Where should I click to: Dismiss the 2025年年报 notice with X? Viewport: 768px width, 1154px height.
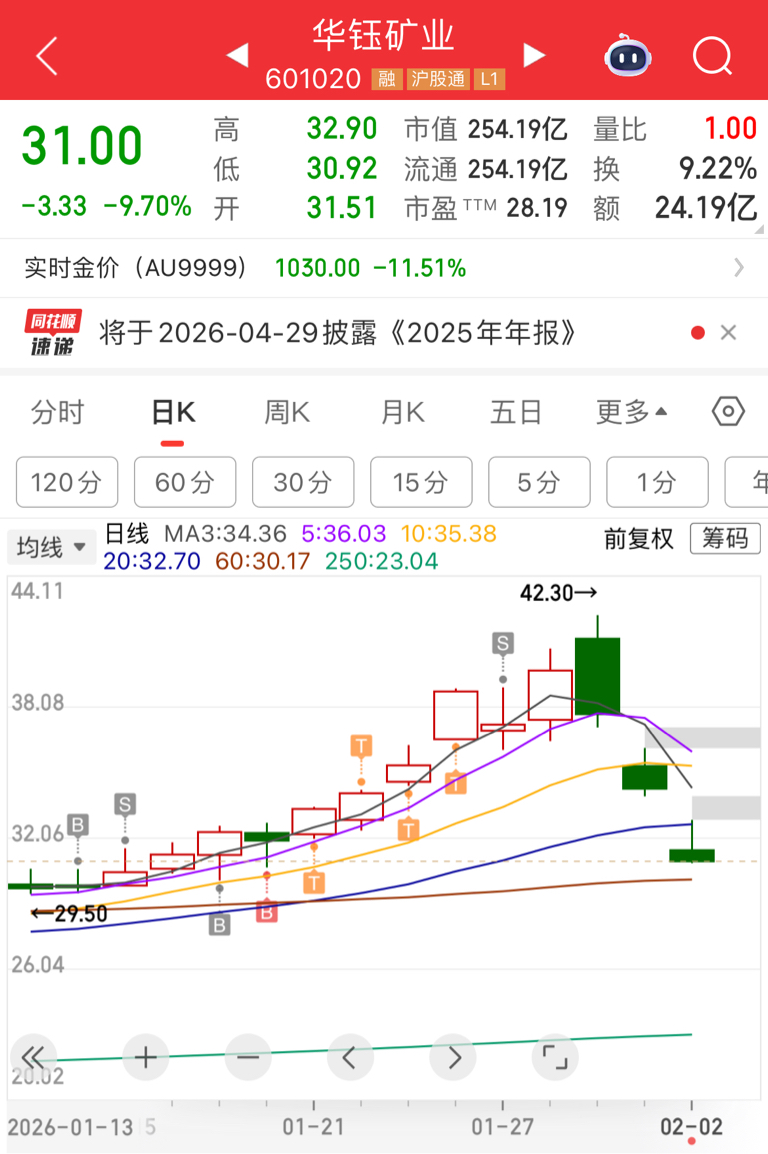[728, 333]
